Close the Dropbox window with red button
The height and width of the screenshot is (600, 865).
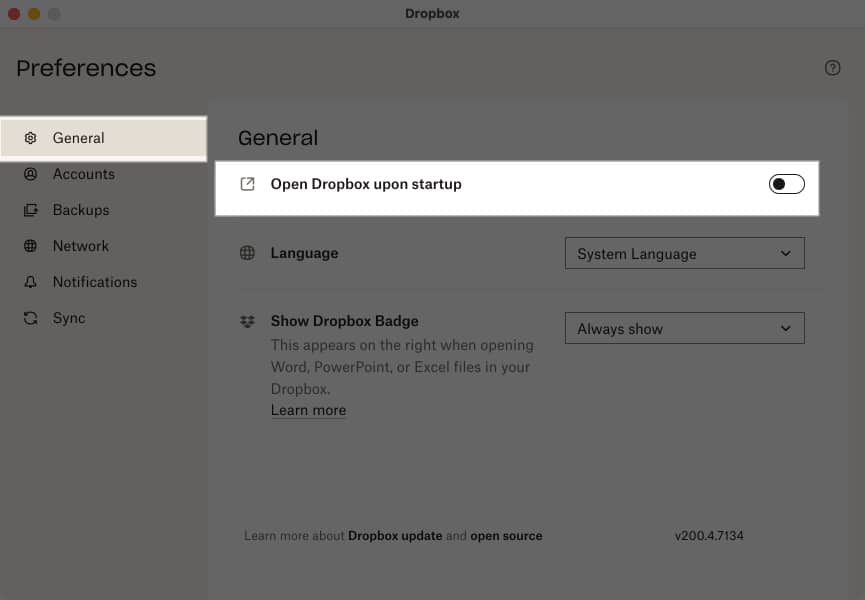coord(14,14)
